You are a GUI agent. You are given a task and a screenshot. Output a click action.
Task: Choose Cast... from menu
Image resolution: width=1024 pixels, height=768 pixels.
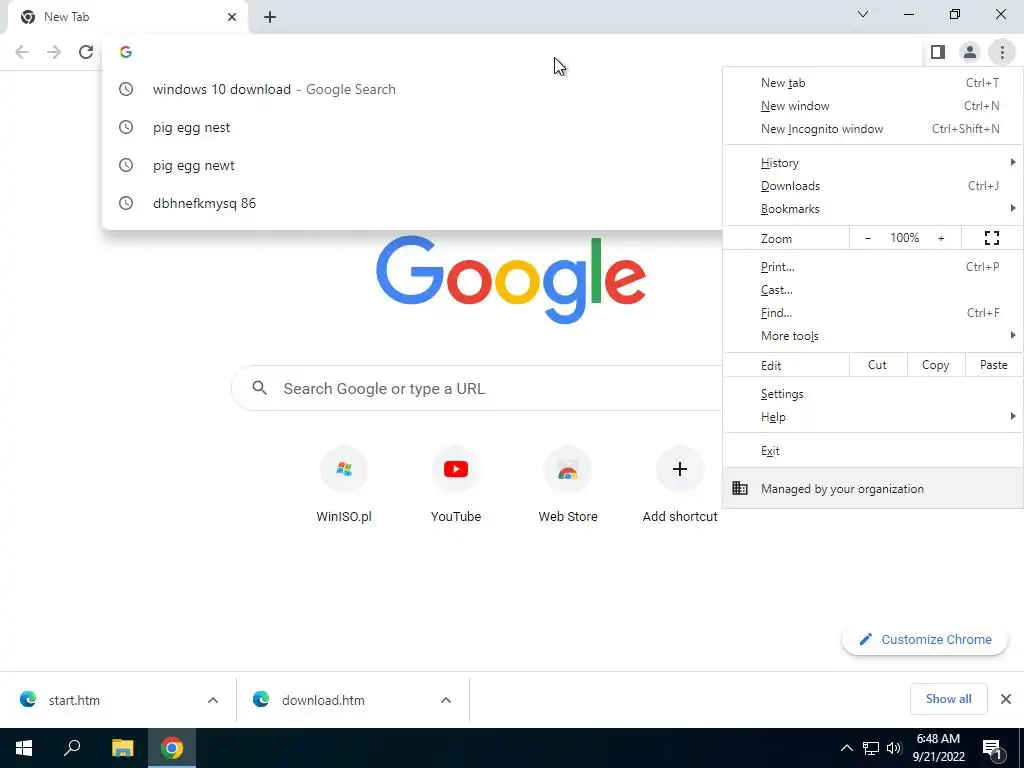click(873, 290)
